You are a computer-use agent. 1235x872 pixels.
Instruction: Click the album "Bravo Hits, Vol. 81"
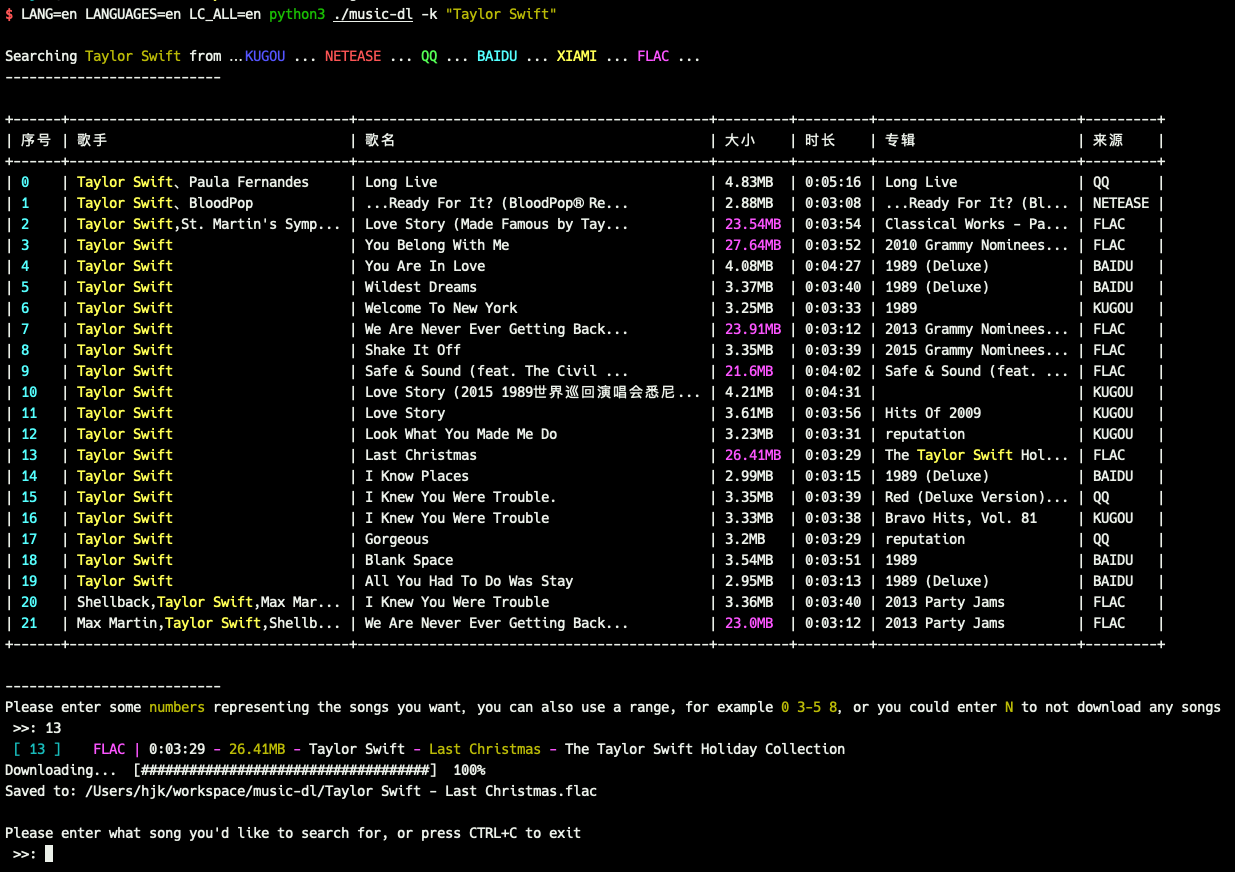pos(961,518)
